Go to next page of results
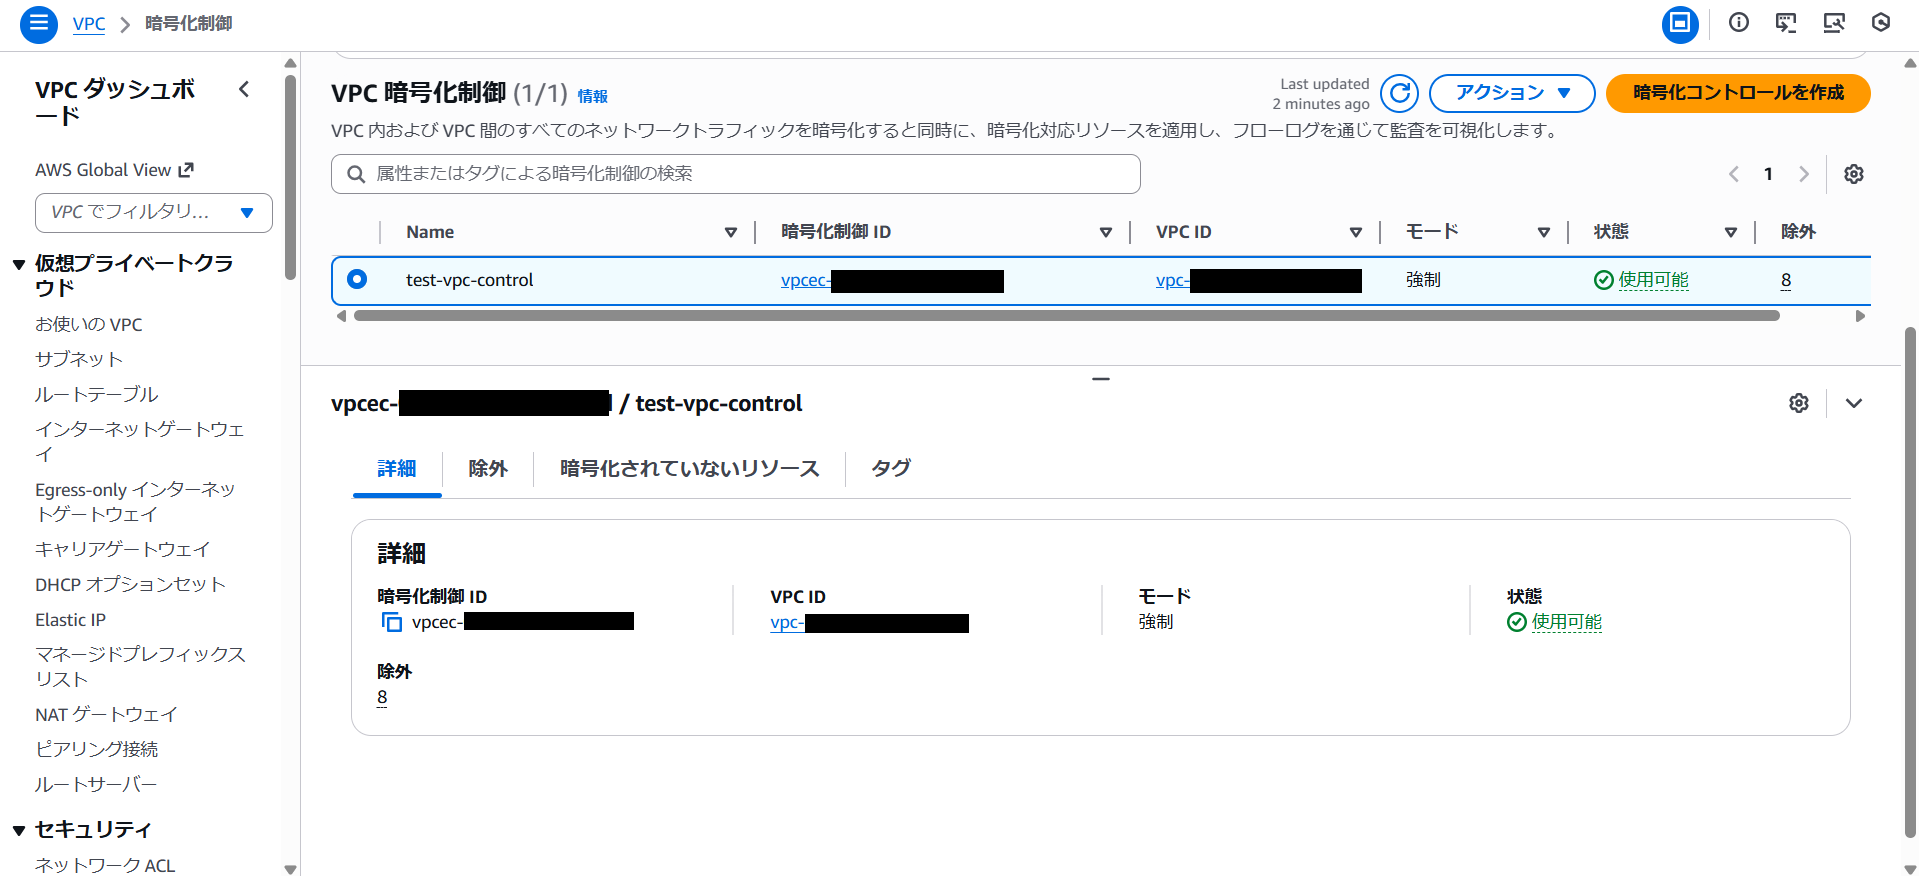1919x876 pixels. click(x=1804, y=174)
